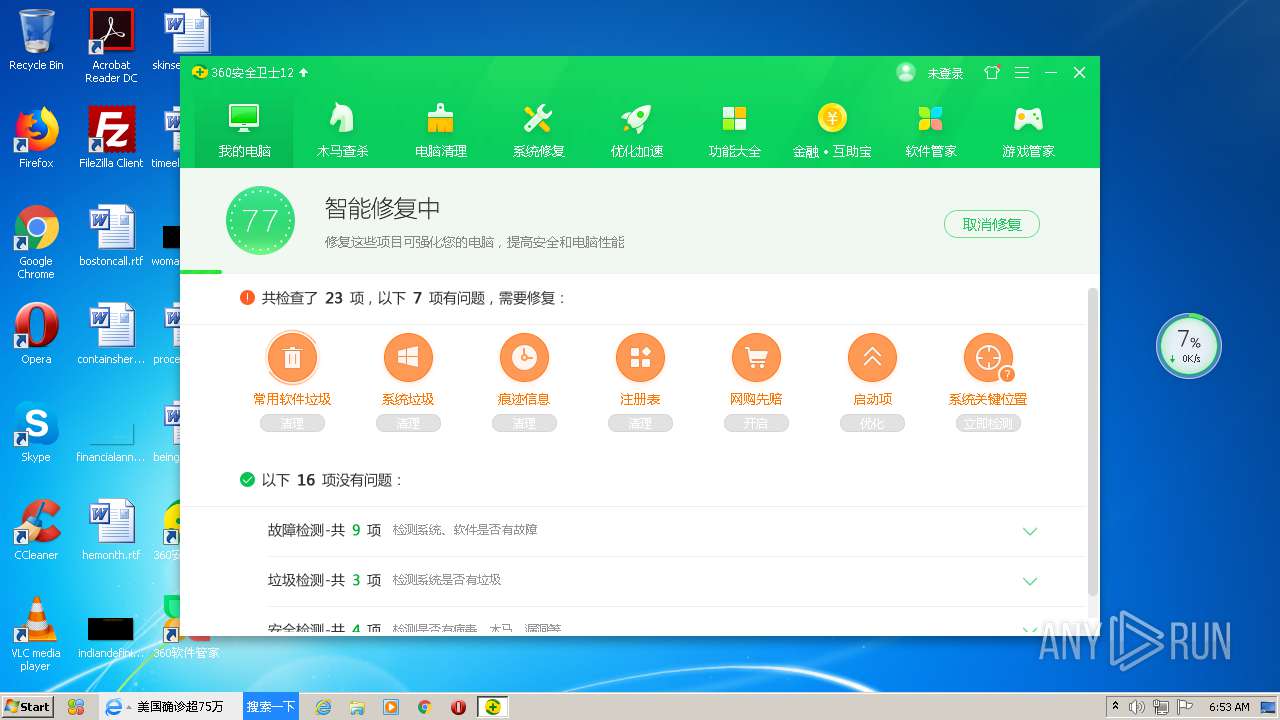Image resolution: width=1280 pixels, height=720 pixels.
Task: Click the 6:53 AM clock
Action: point(1229,707)
